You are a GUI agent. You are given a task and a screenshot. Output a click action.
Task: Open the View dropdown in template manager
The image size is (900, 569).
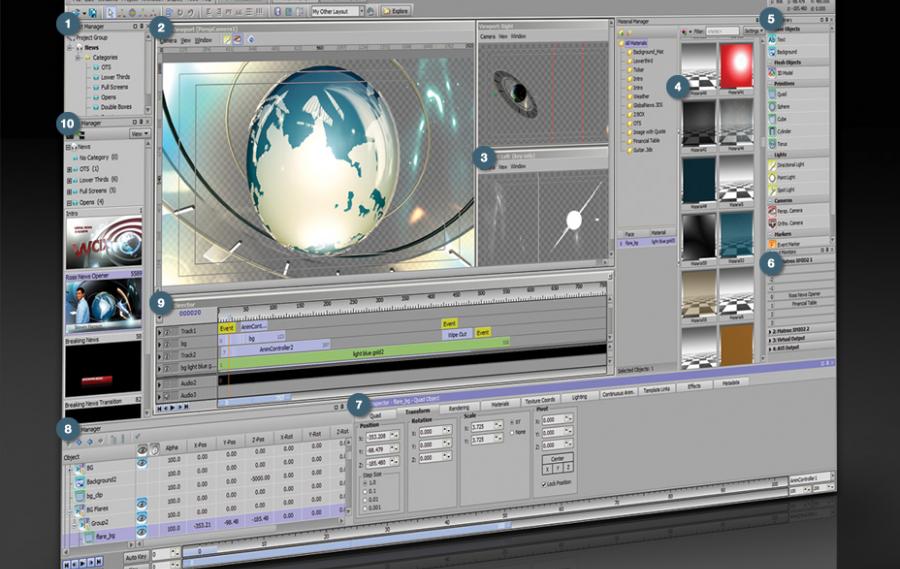pos(139,133)
